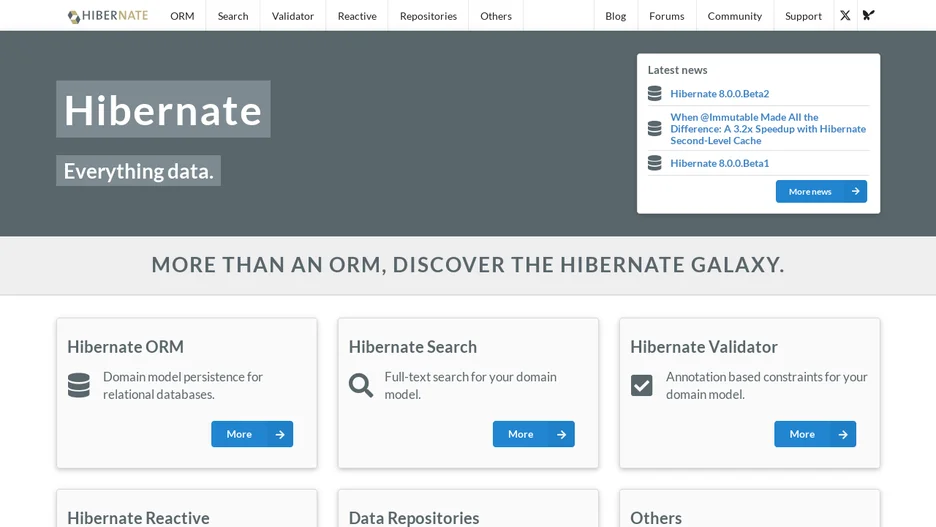Open the Community nav link
The width and height of the screenshot is (936, 527).
[x=735, y=16]
